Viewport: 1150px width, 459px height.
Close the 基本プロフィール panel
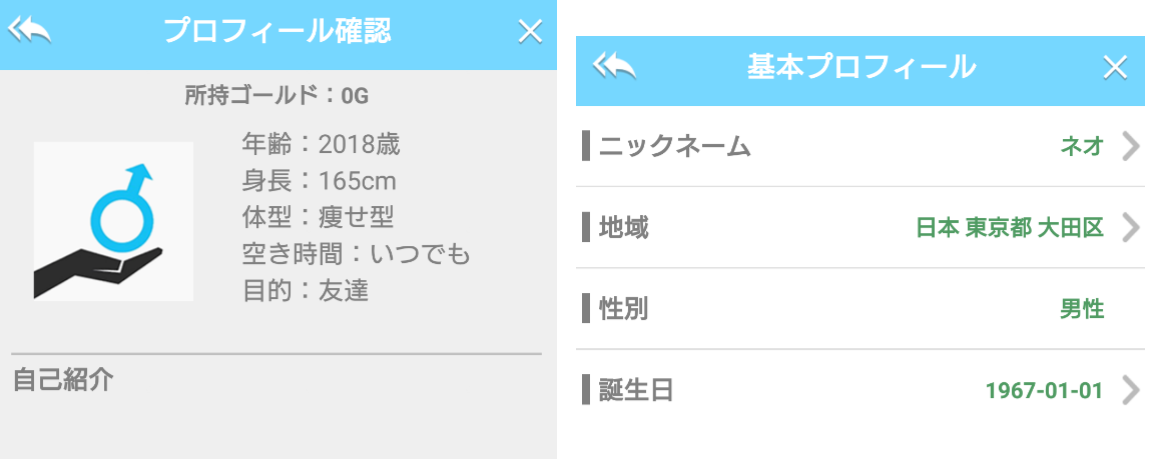1114,67
